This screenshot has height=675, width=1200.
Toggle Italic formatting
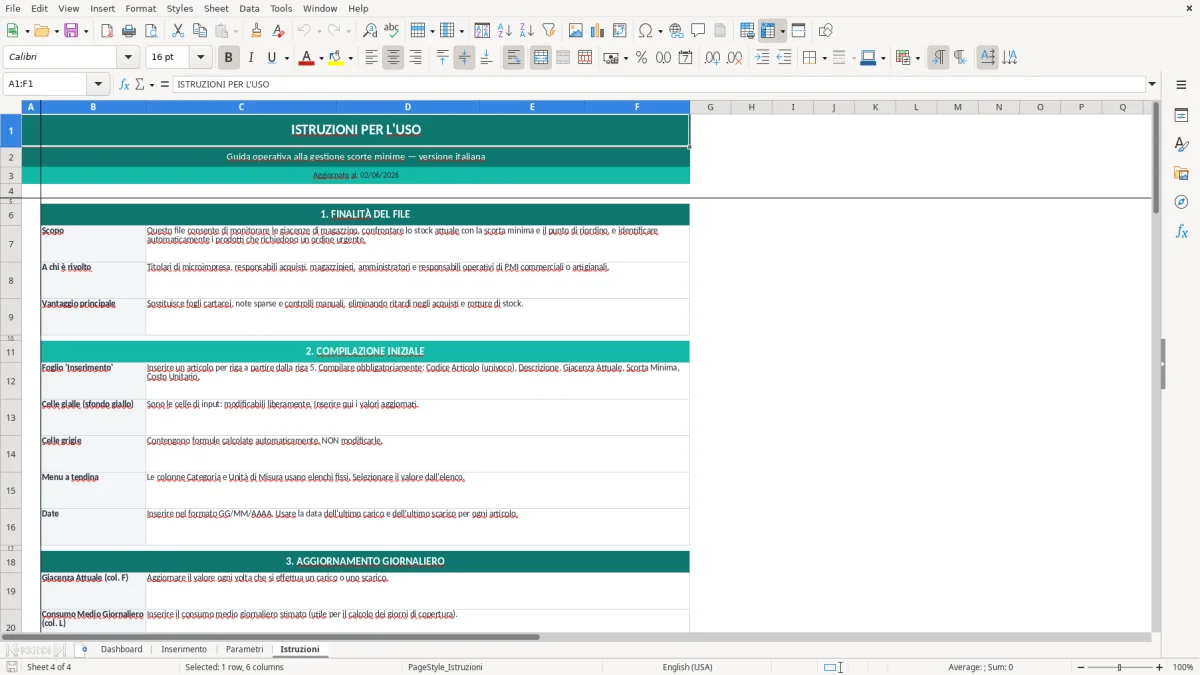point(250,58)
